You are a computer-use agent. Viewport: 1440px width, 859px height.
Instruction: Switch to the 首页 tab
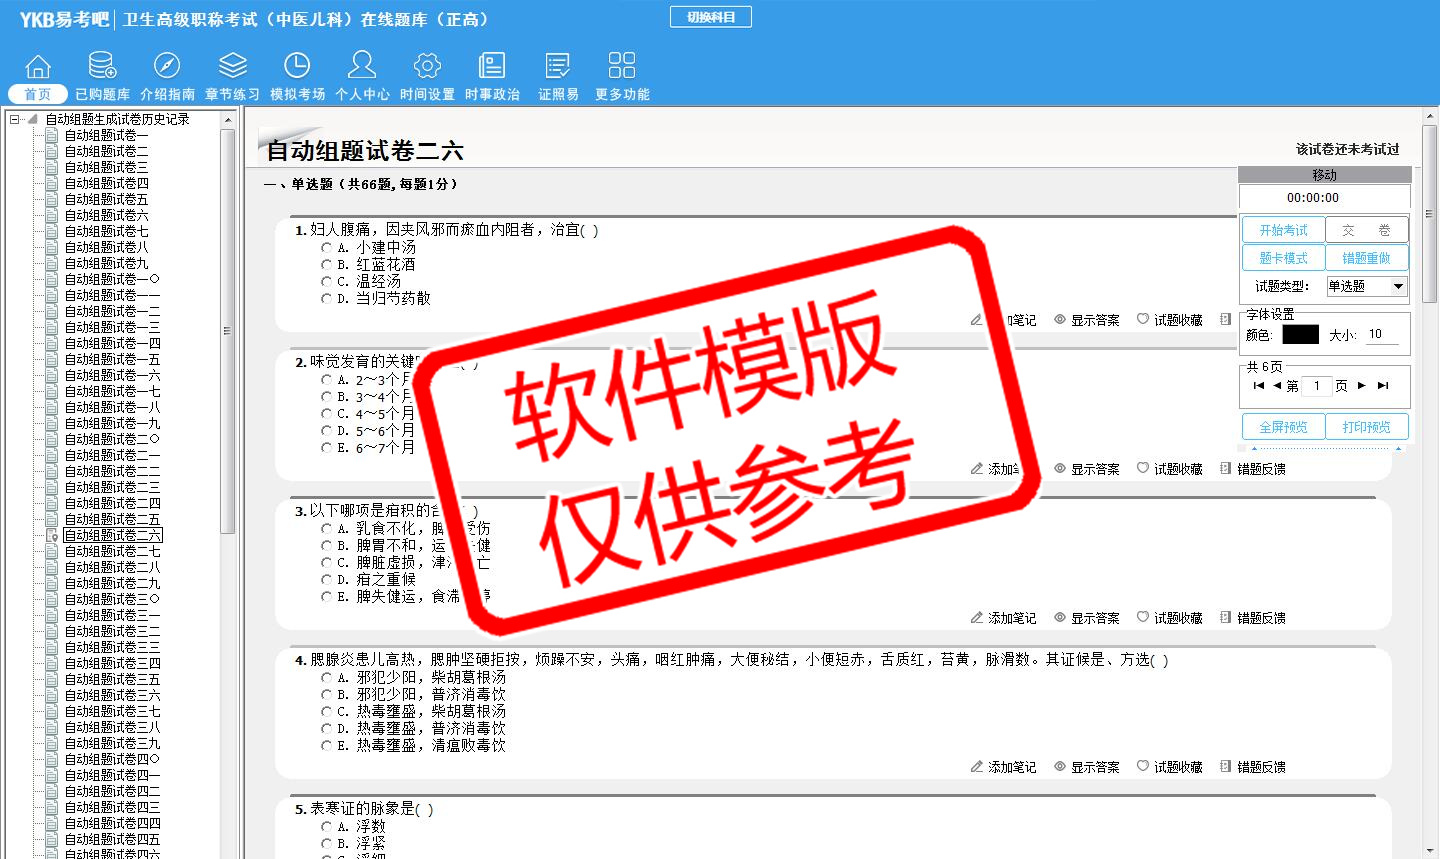click(x=38, y=94)
